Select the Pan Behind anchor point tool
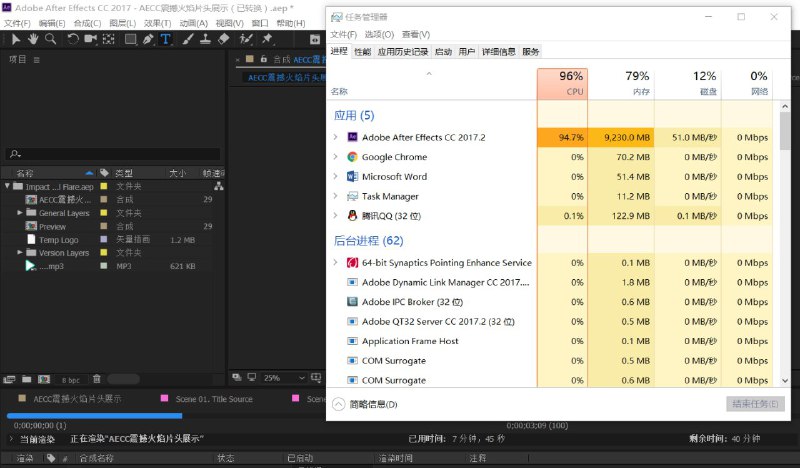Image resolution: width=800 pixels, height=468 pixels. [x=109, y=39]
